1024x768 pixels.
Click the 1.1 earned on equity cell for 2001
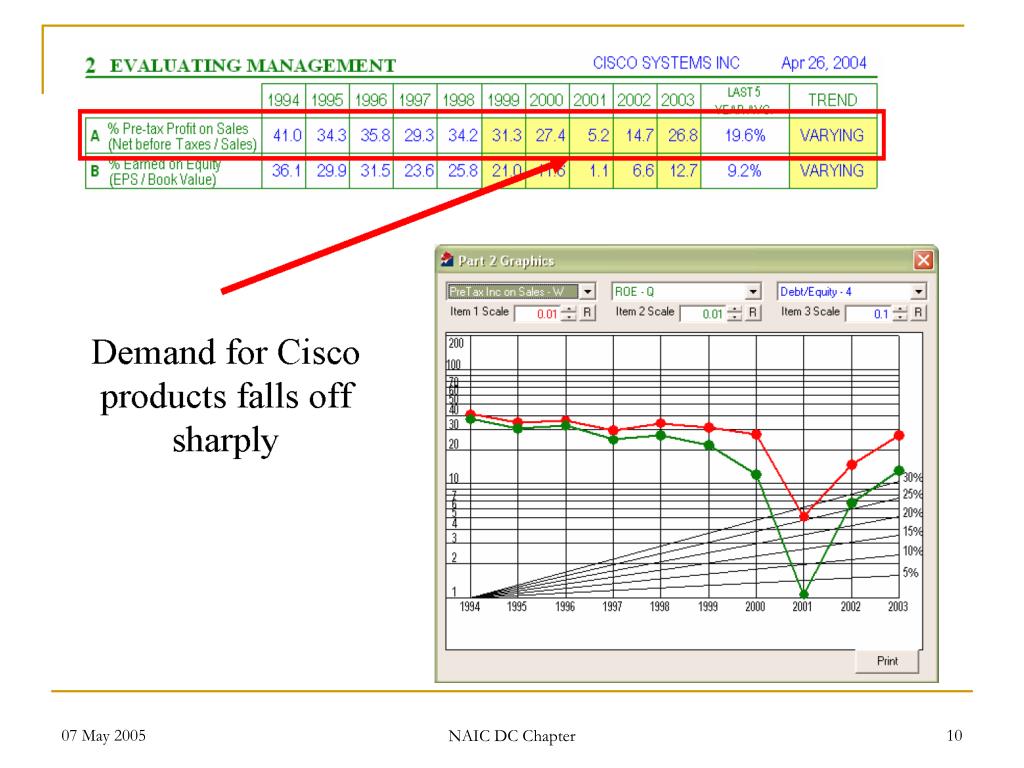coord(592,171)
